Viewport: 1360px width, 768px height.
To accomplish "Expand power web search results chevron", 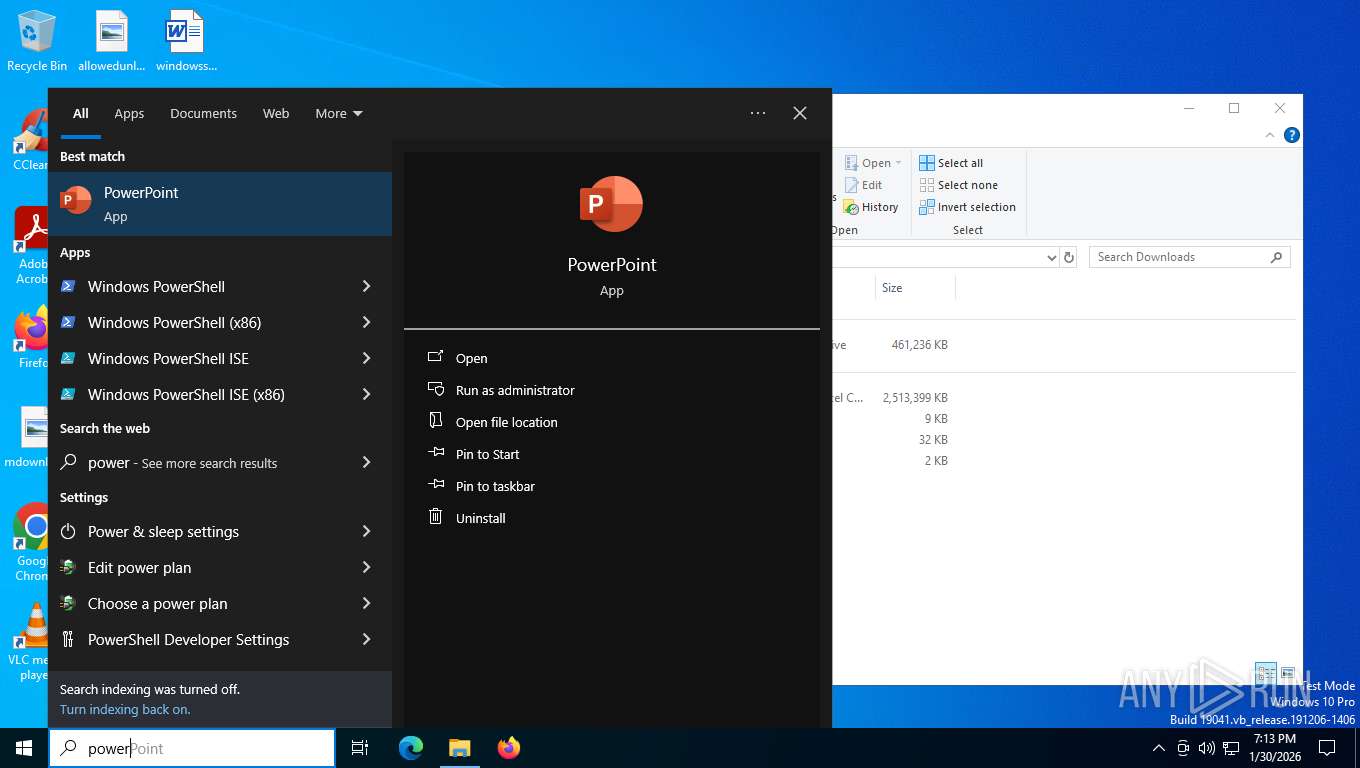I will (x=366, y=462).
